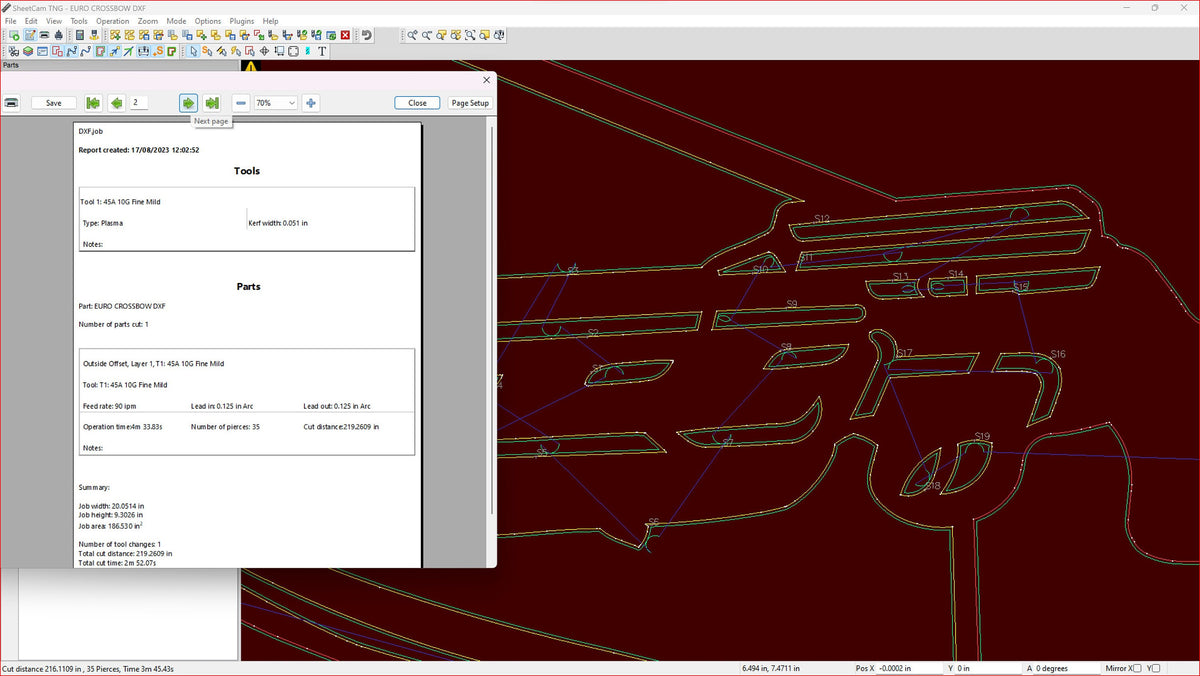1200x676 pixels.
Task: Open the Edit menu
Action: tap(32, 21)
